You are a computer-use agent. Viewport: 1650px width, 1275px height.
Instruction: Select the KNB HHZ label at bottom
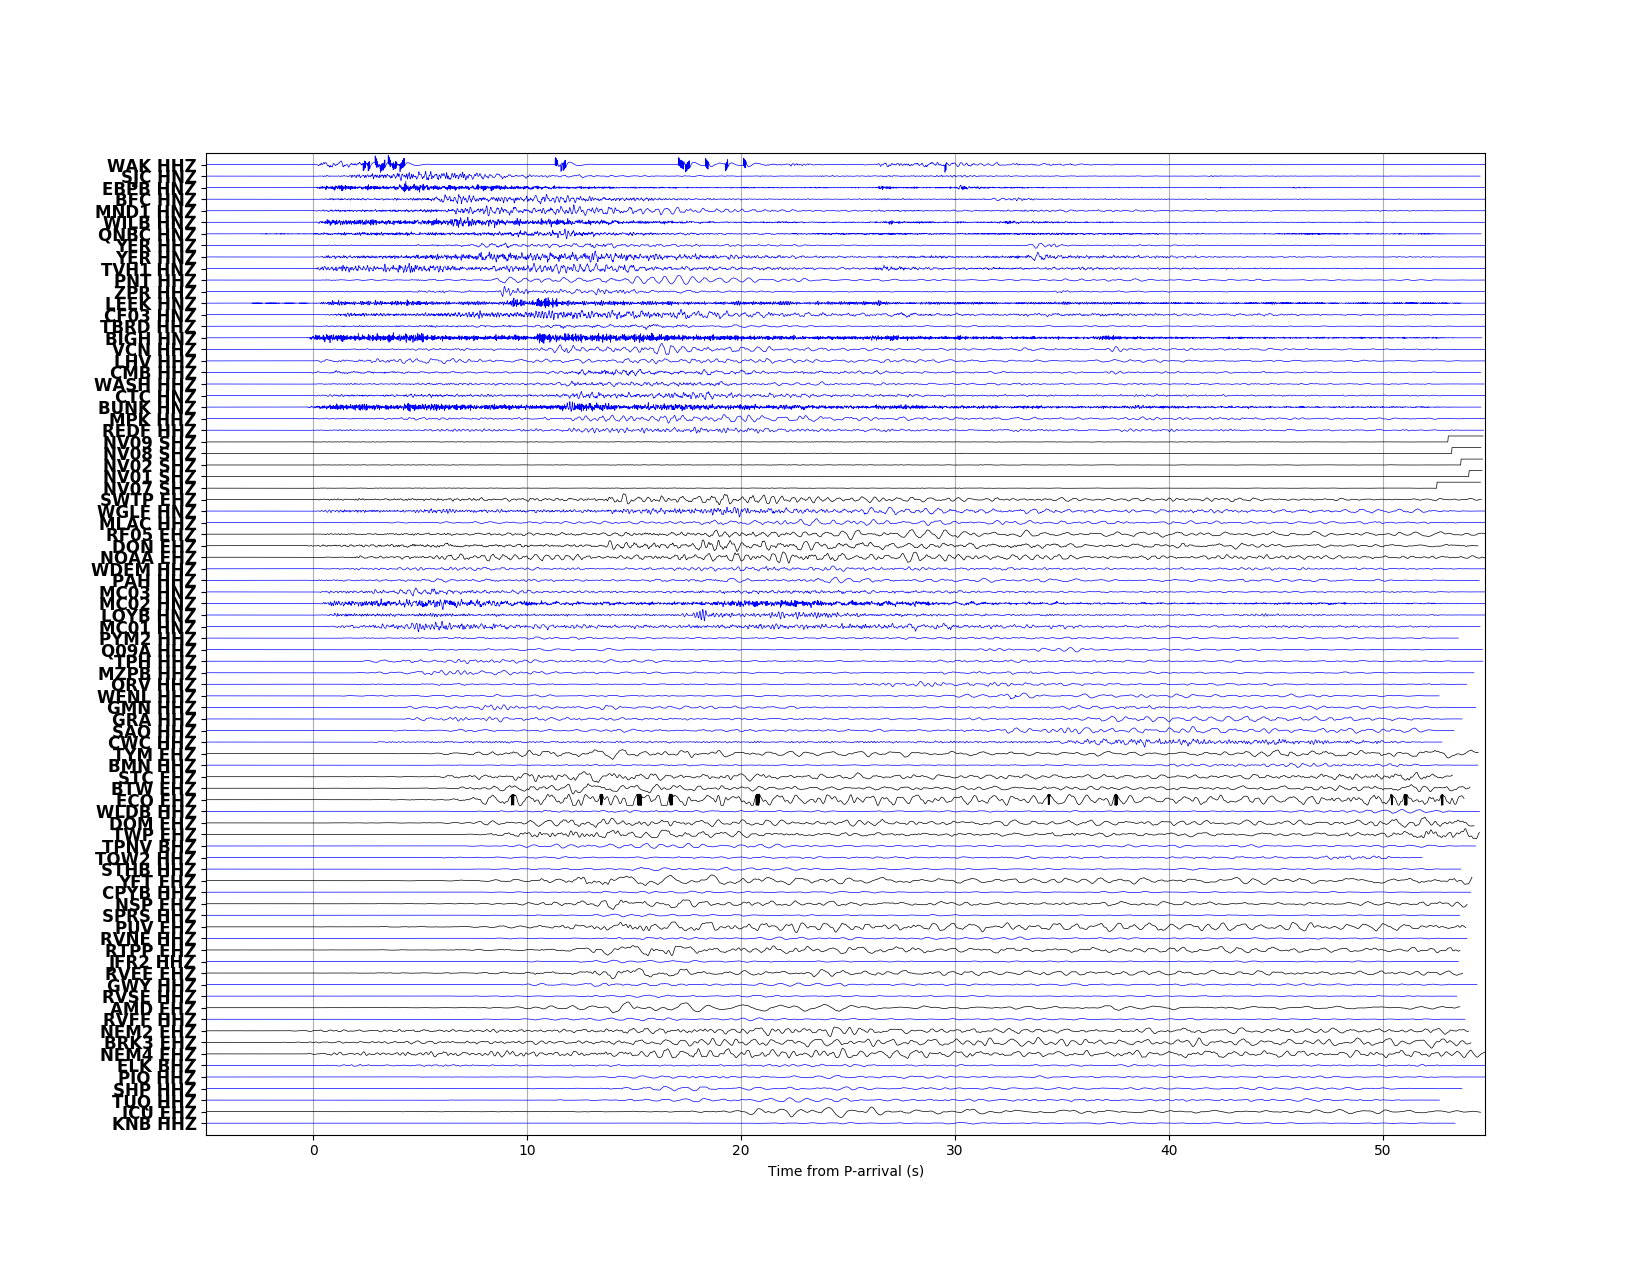pos(155,1124)
